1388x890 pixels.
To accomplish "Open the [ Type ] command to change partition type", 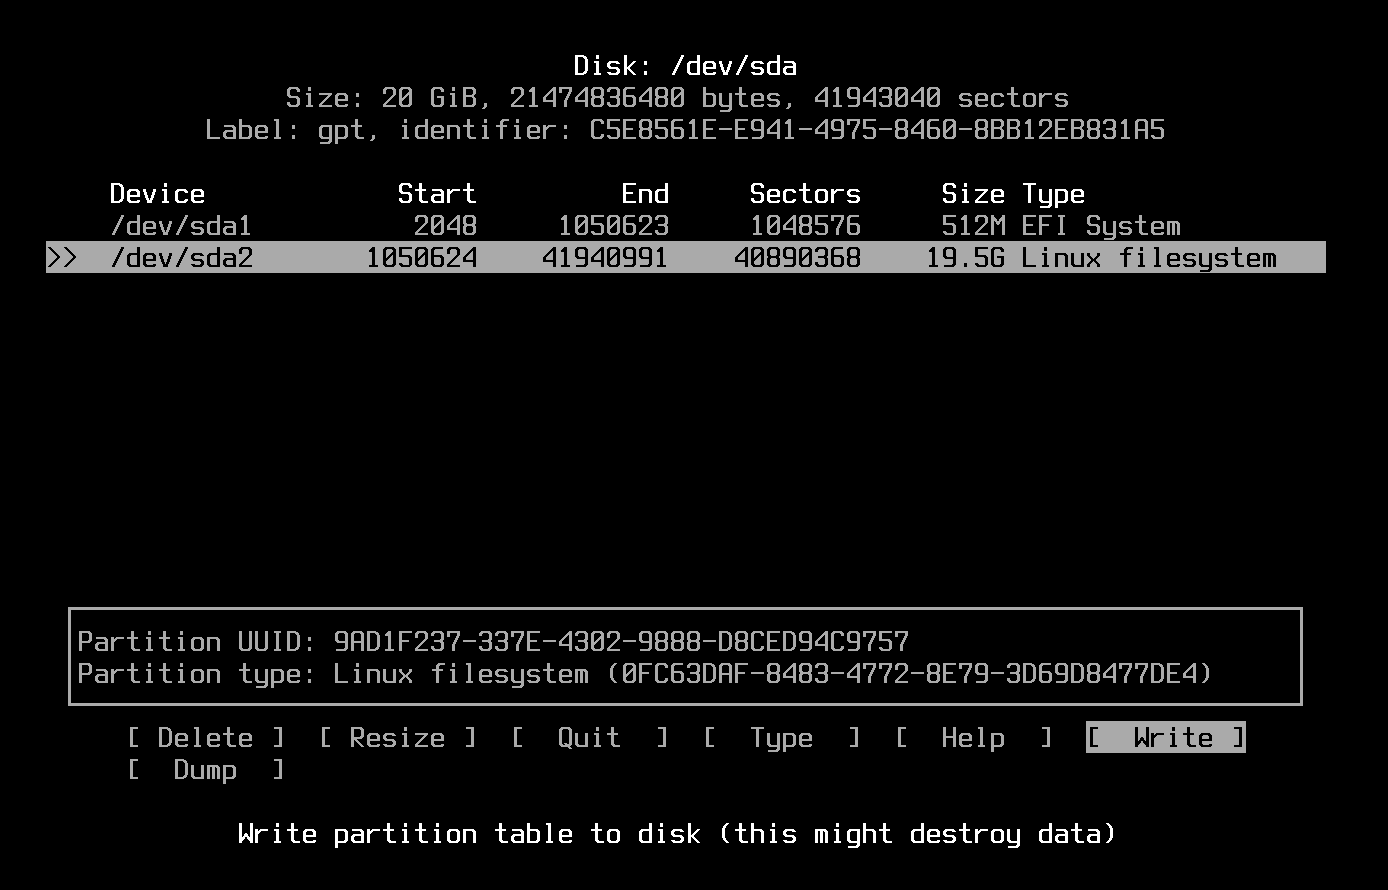I will (x=781, y=737).
